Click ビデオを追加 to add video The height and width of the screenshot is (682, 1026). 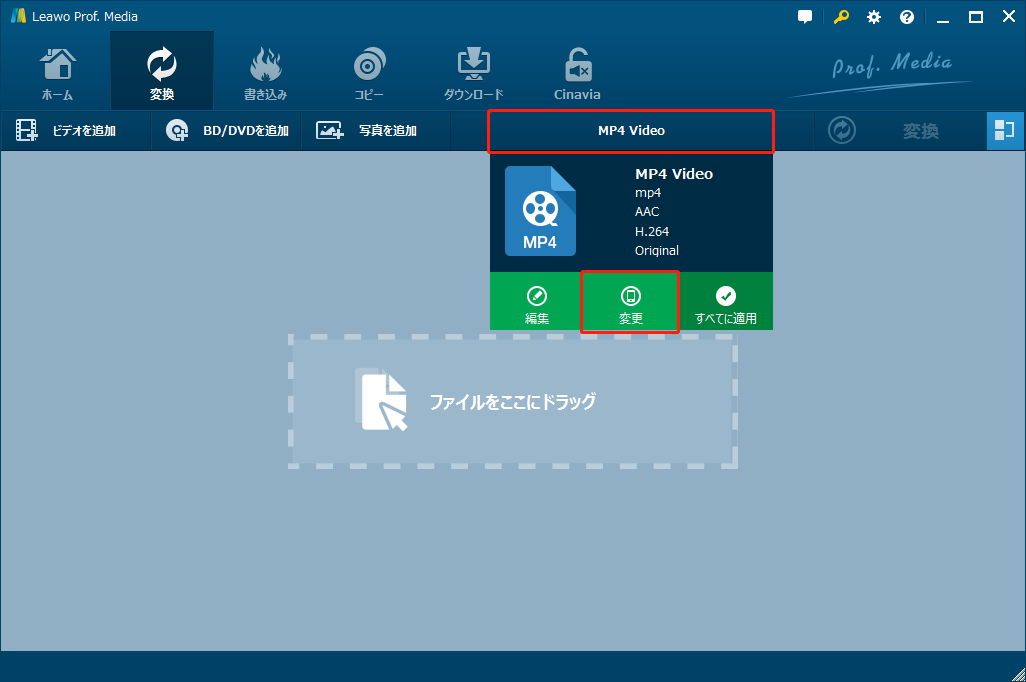(x=66, y=131)
